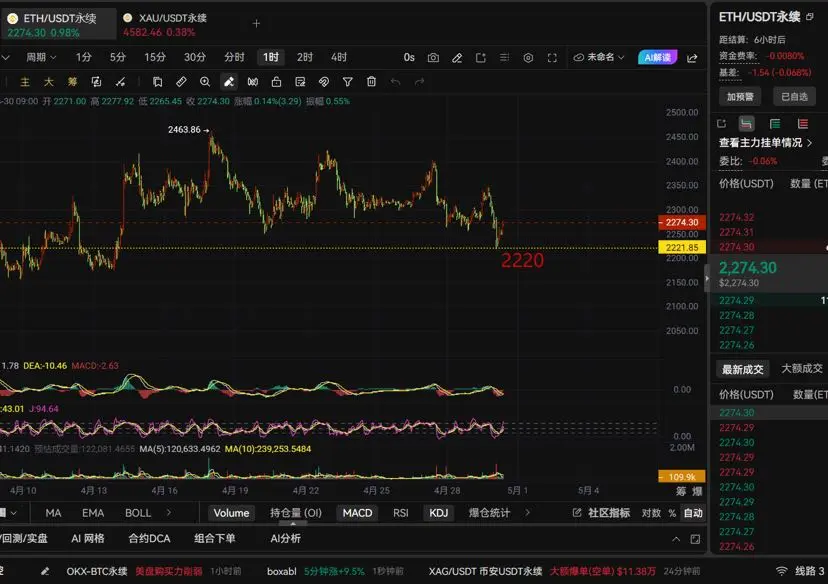Click the AI解读 button
This screenshot has width=828, height=584.
[657, 57]
